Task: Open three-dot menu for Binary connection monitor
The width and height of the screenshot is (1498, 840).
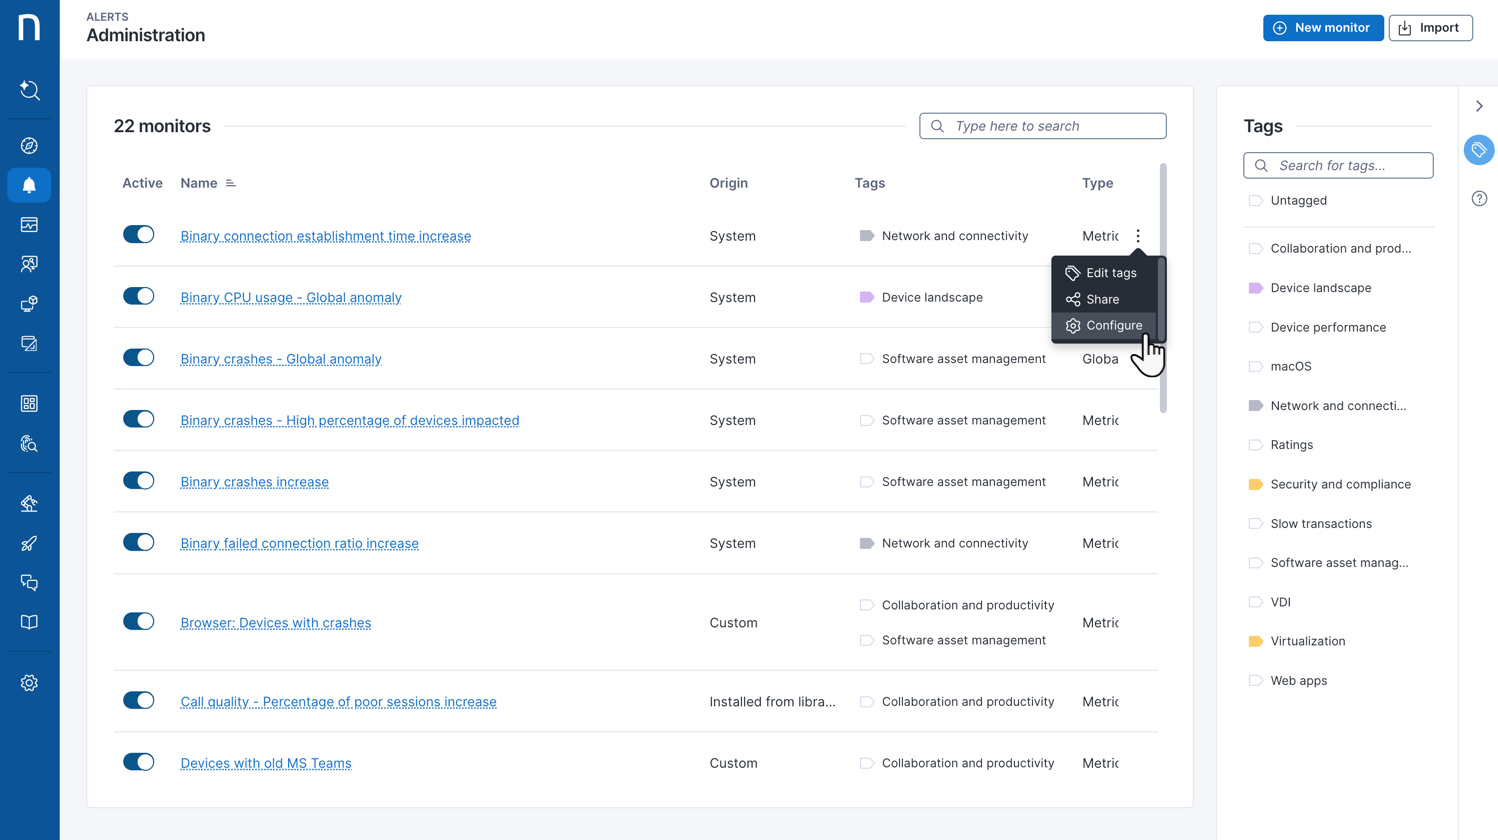Action: tap(1138, 236)
